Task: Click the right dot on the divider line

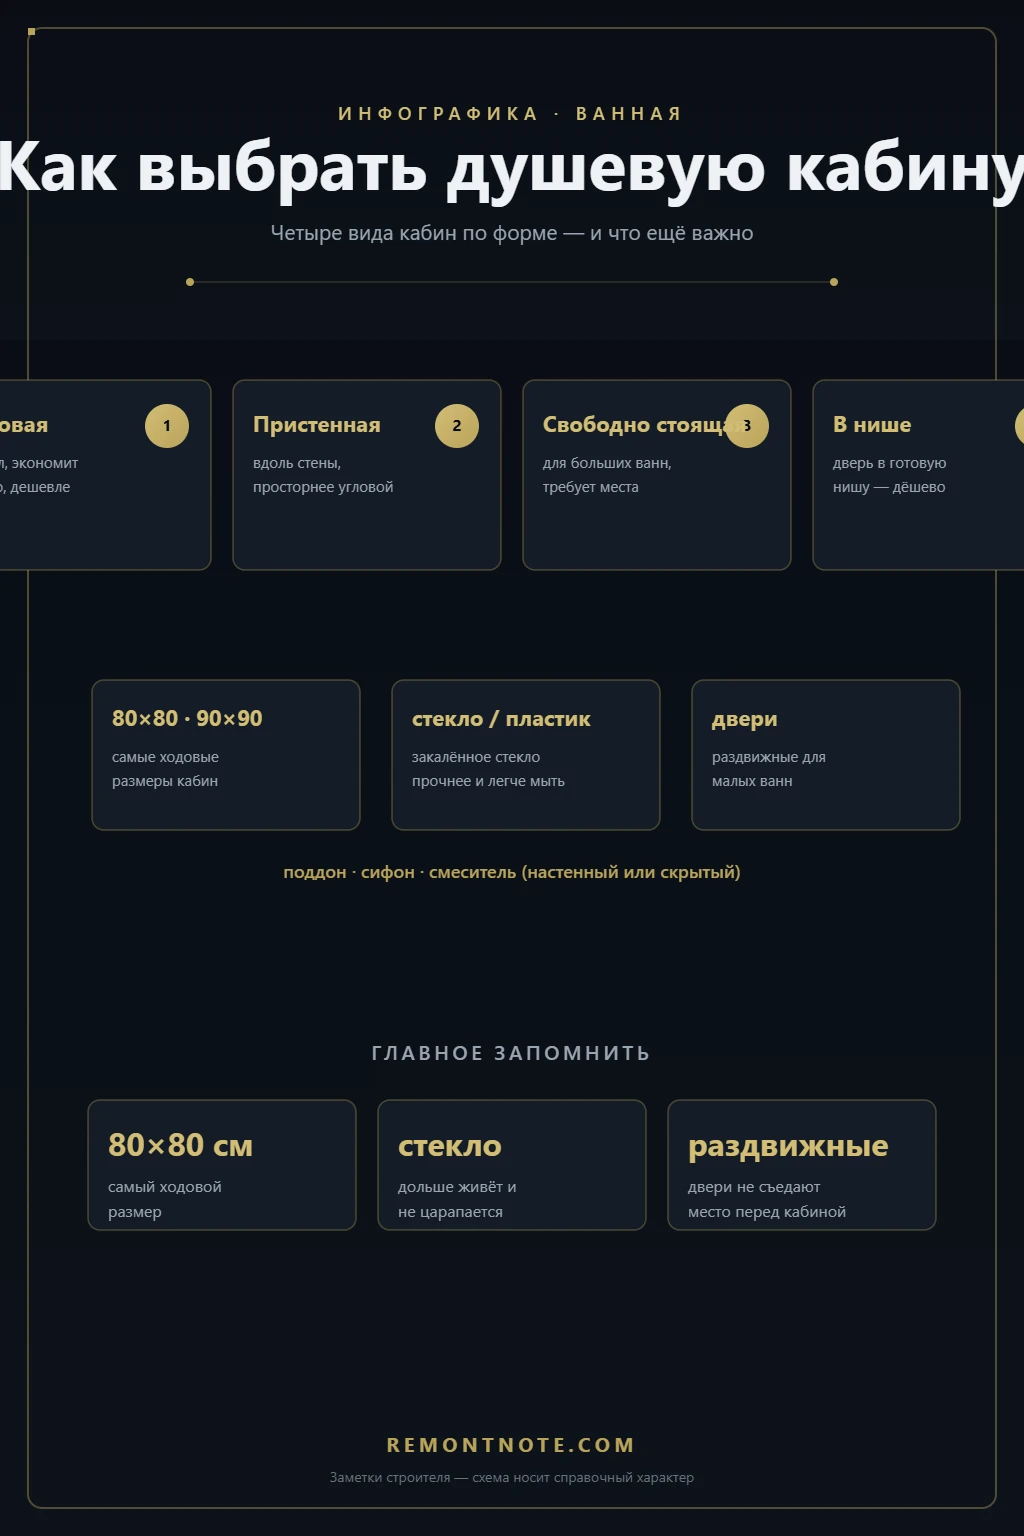Action: pyautogui.click(x=834, y=282)
